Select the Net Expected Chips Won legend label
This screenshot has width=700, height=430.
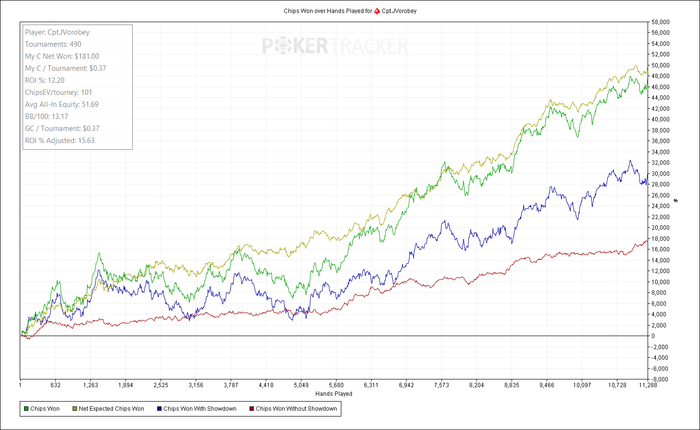(x=111, y=409)
